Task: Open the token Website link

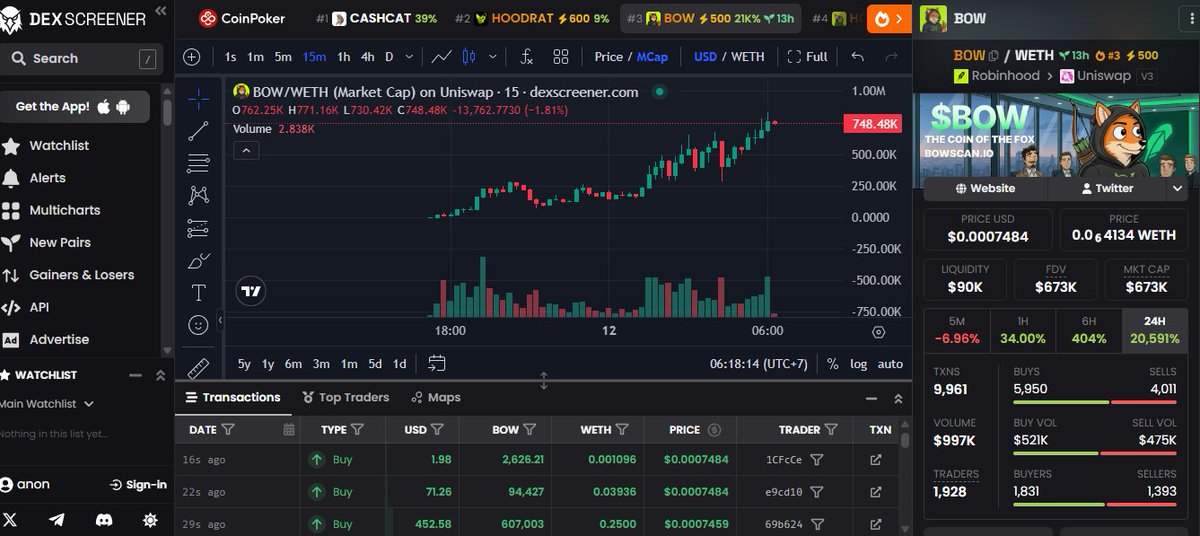Action: pyautogui.click(x=985, y=188)
